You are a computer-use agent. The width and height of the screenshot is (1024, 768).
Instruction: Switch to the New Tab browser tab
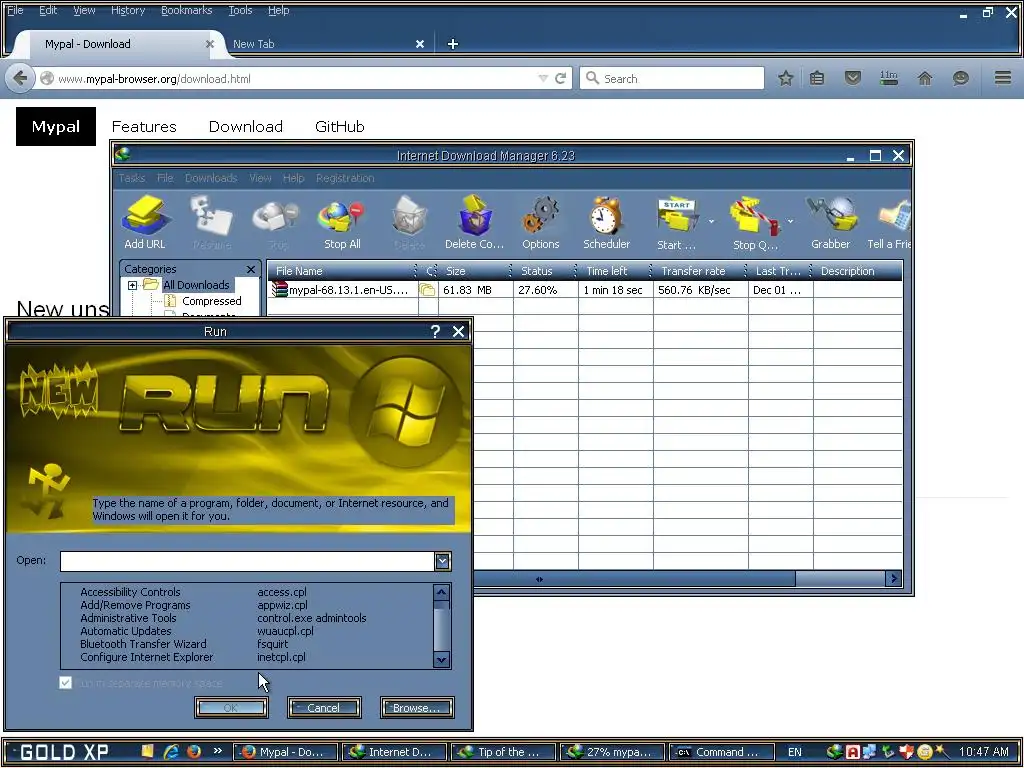327,44
